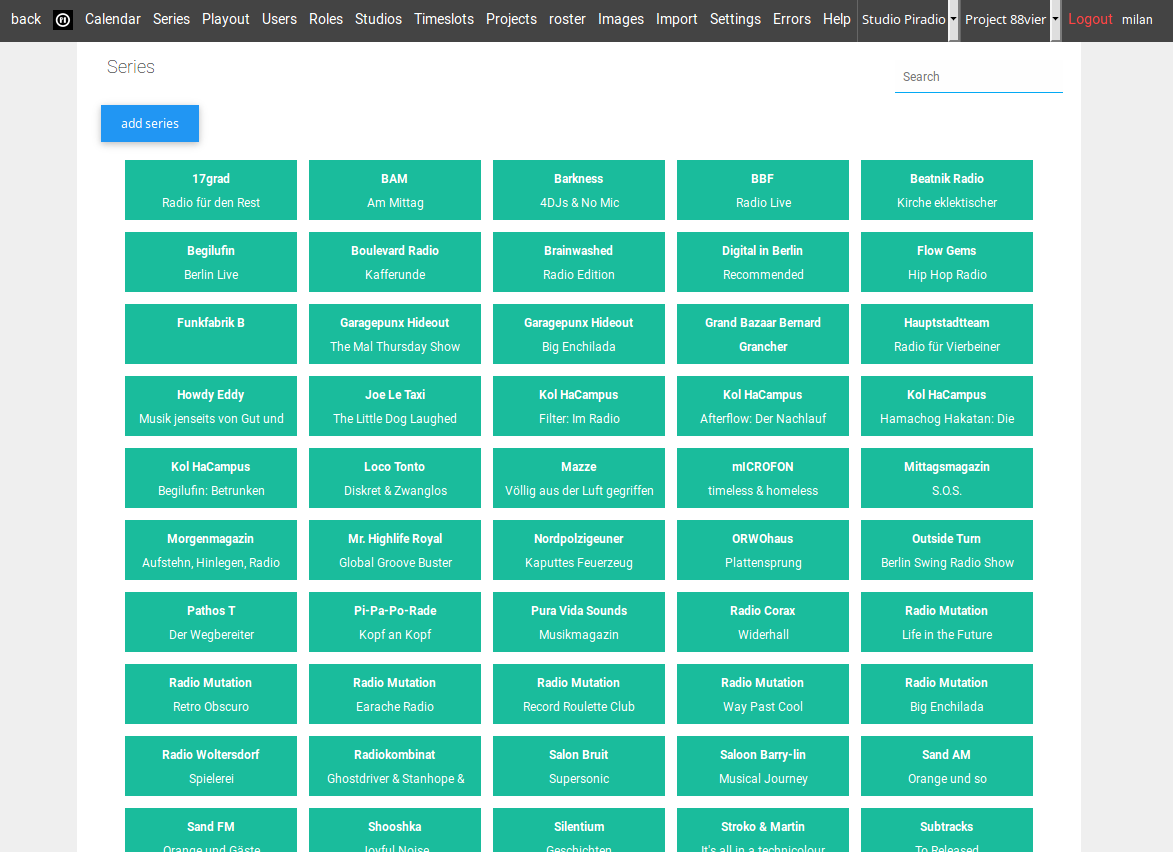Image resolution: width=1173 pixels, height=852 pixels.
Task: Open the 17grad series tile
Action: (x=211, y=190)
